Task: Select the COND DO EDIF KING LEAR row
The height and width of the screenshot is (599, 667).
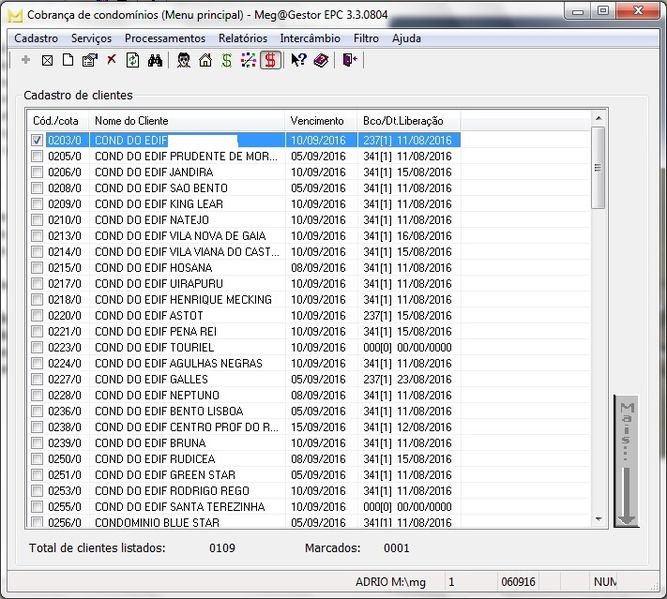Action: (x=159, y=204)
